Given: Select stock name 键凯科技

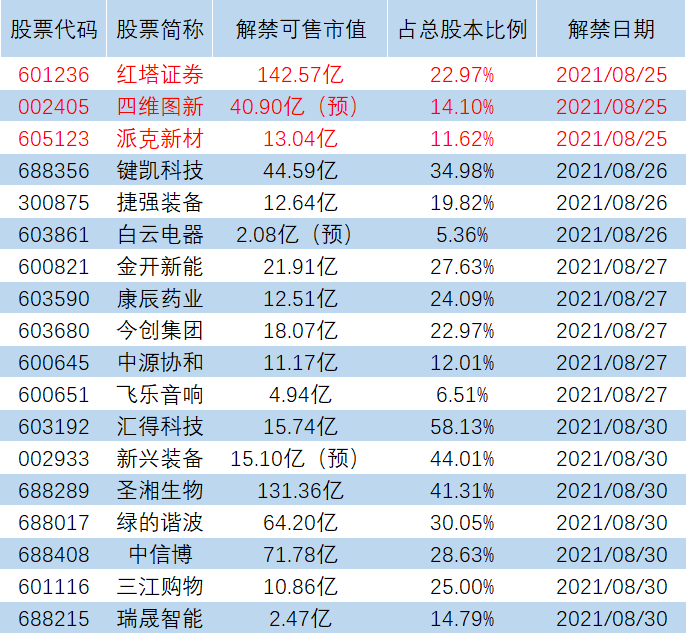Looking at the screenshot, I should pos(160,171).
